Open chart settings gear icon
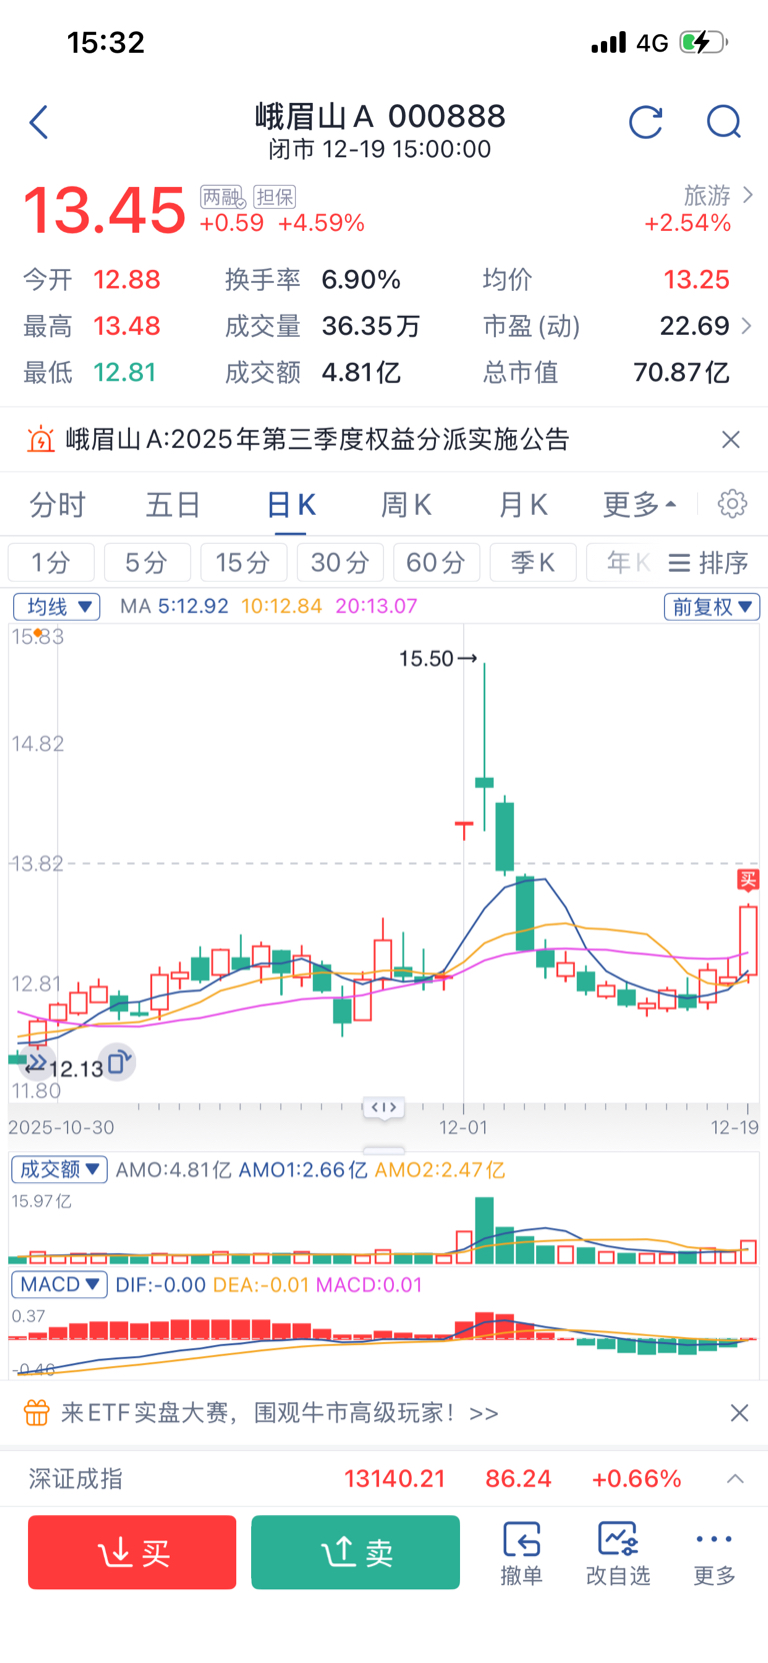This screenshot has width=768, height=1663. (x=732, y=504)
